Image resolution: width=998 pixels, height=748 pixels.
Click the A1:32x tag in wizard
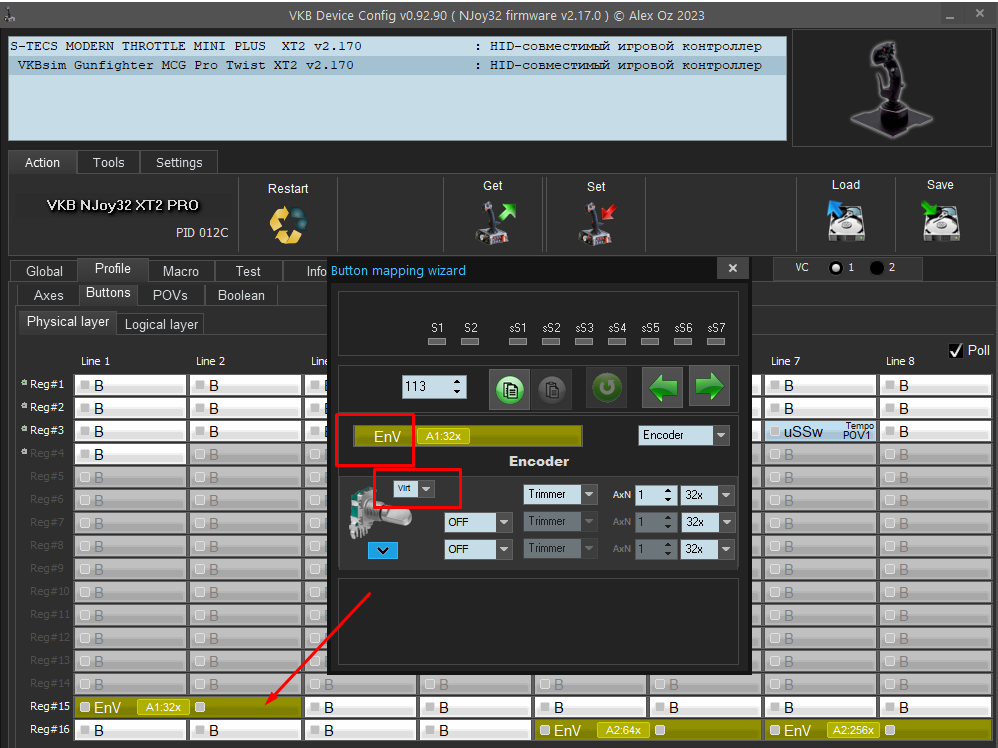coord(443,436)
